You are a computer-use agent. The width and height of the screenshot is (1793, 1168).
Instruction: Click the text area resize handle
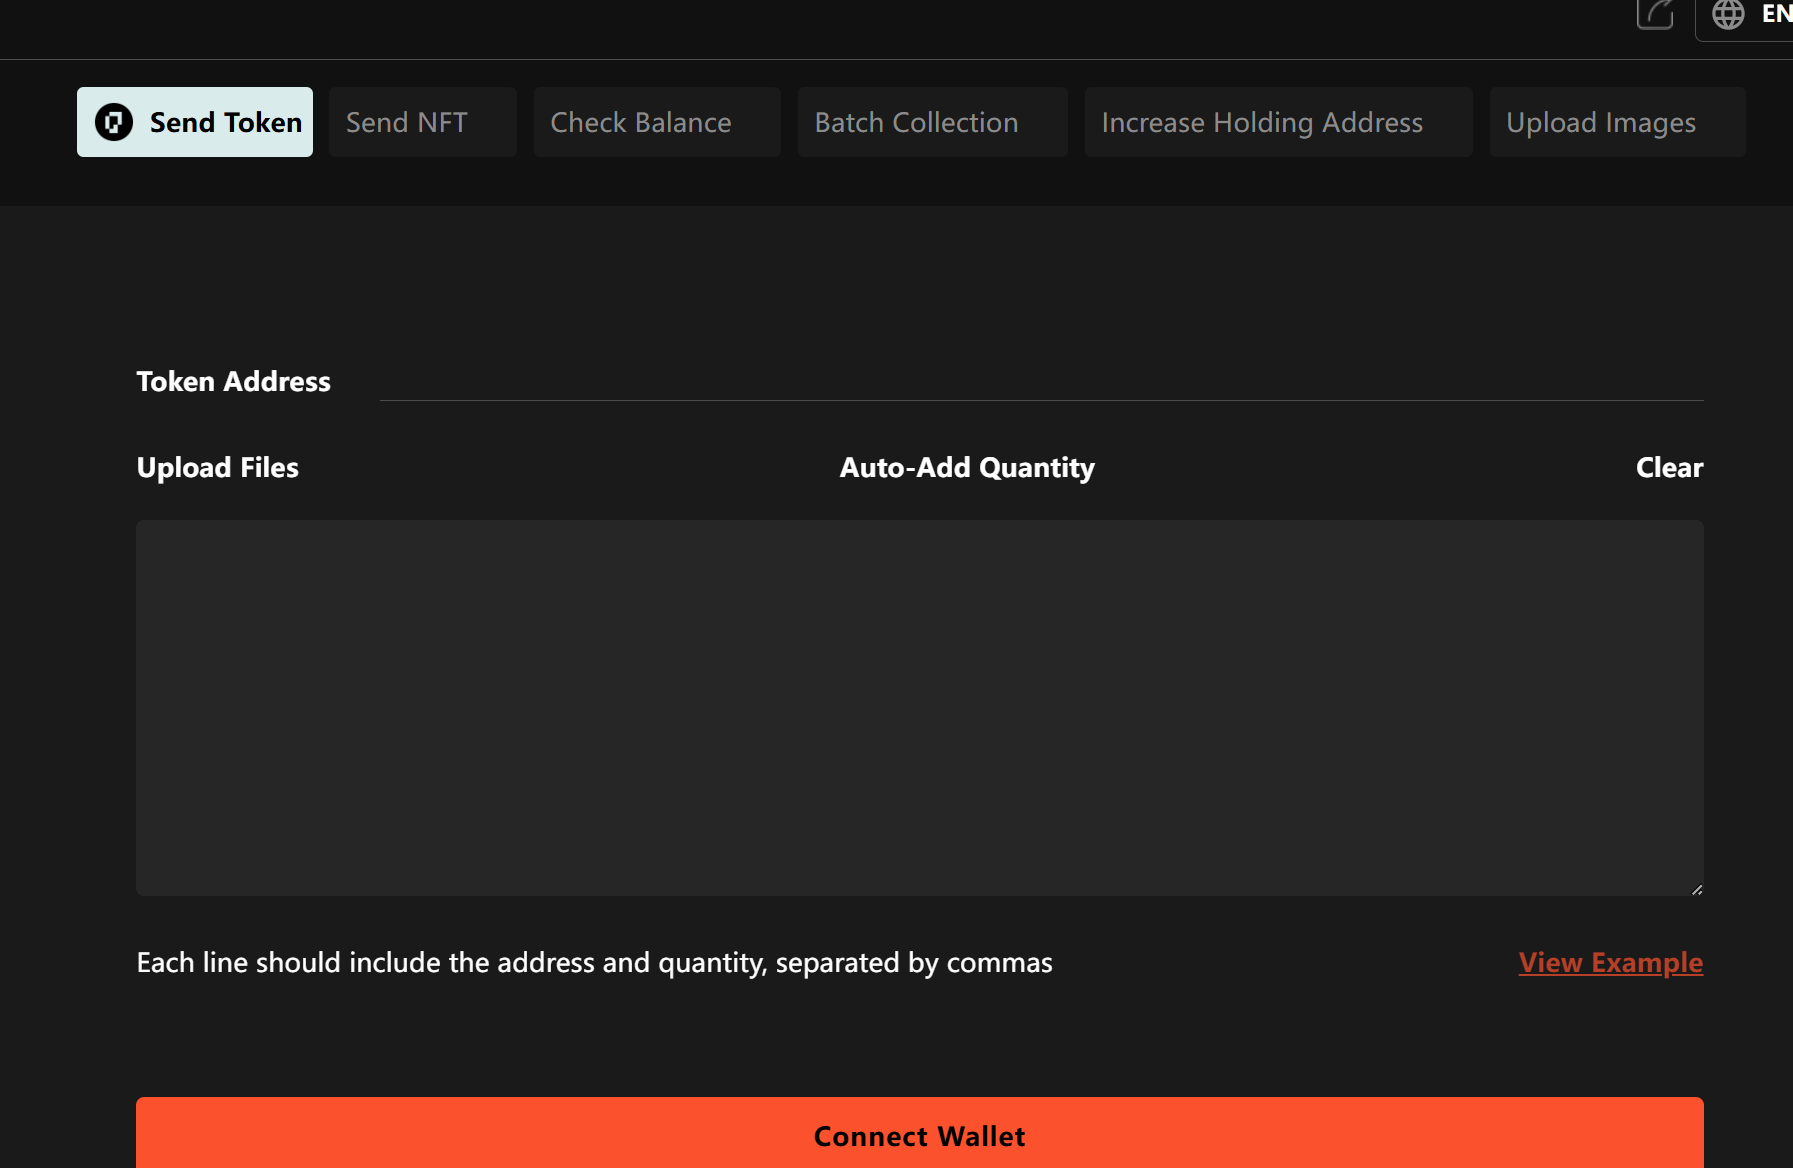pos(1696,889)
